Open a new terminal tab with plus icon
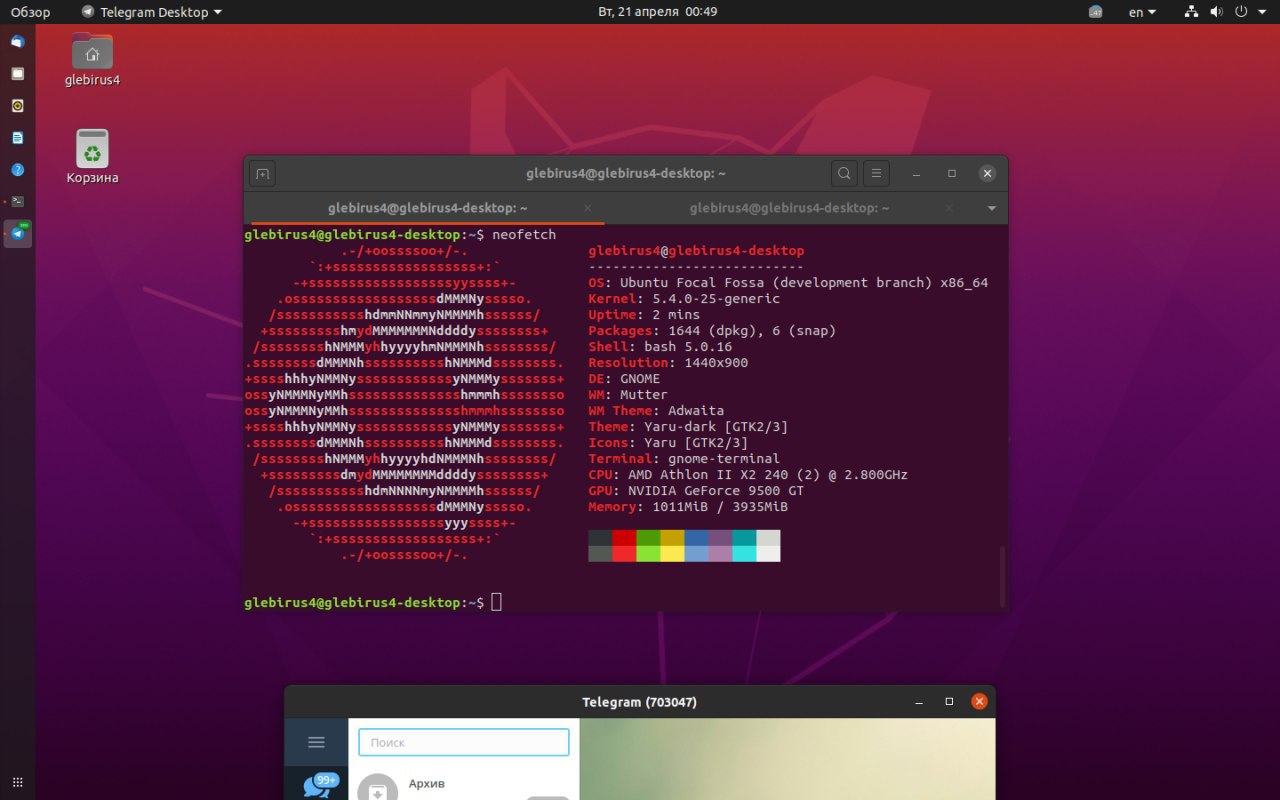 pos(262,174)
